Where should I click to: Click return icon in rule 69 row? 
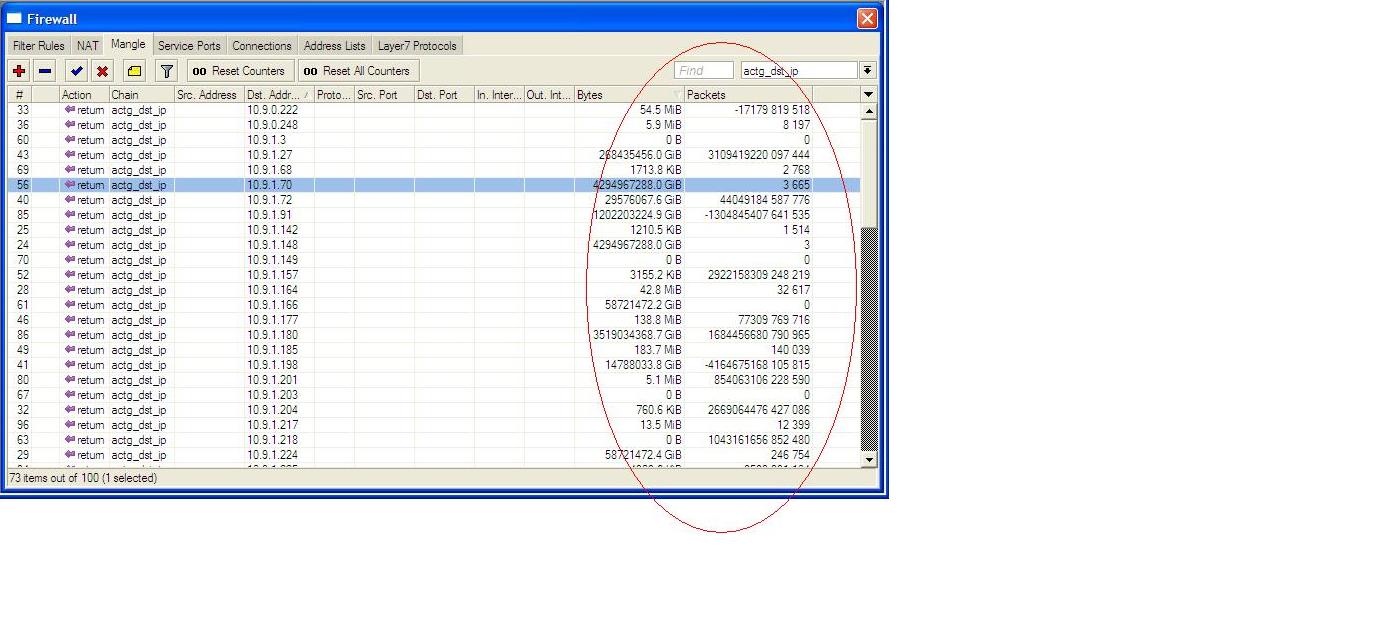(x=70, y=170)
